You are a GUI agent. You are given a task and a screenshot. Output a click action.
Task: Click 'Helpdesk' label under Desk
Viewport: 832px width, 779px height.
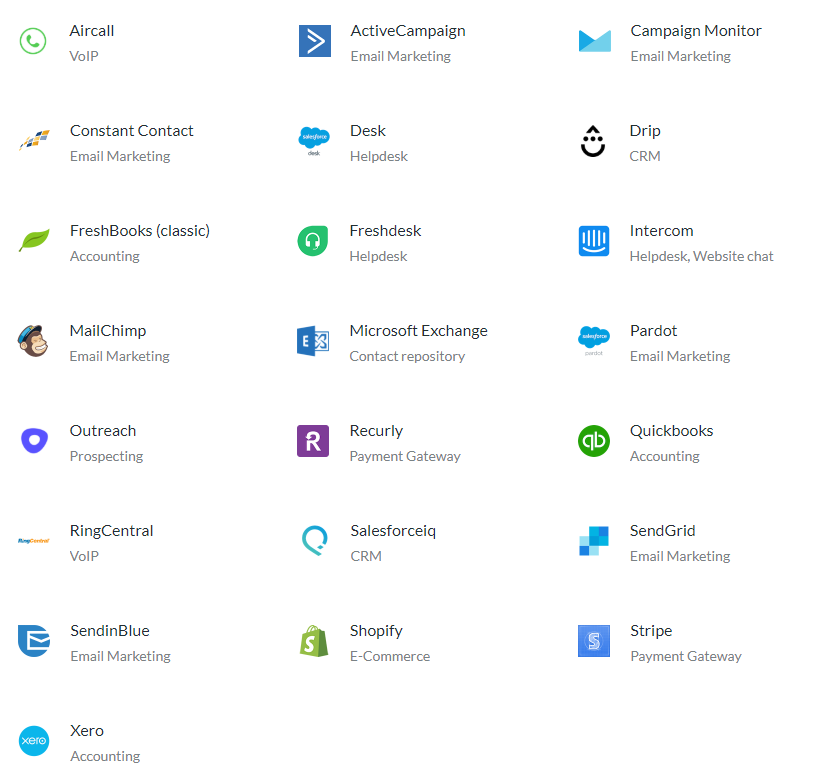(x=379, y=157)
